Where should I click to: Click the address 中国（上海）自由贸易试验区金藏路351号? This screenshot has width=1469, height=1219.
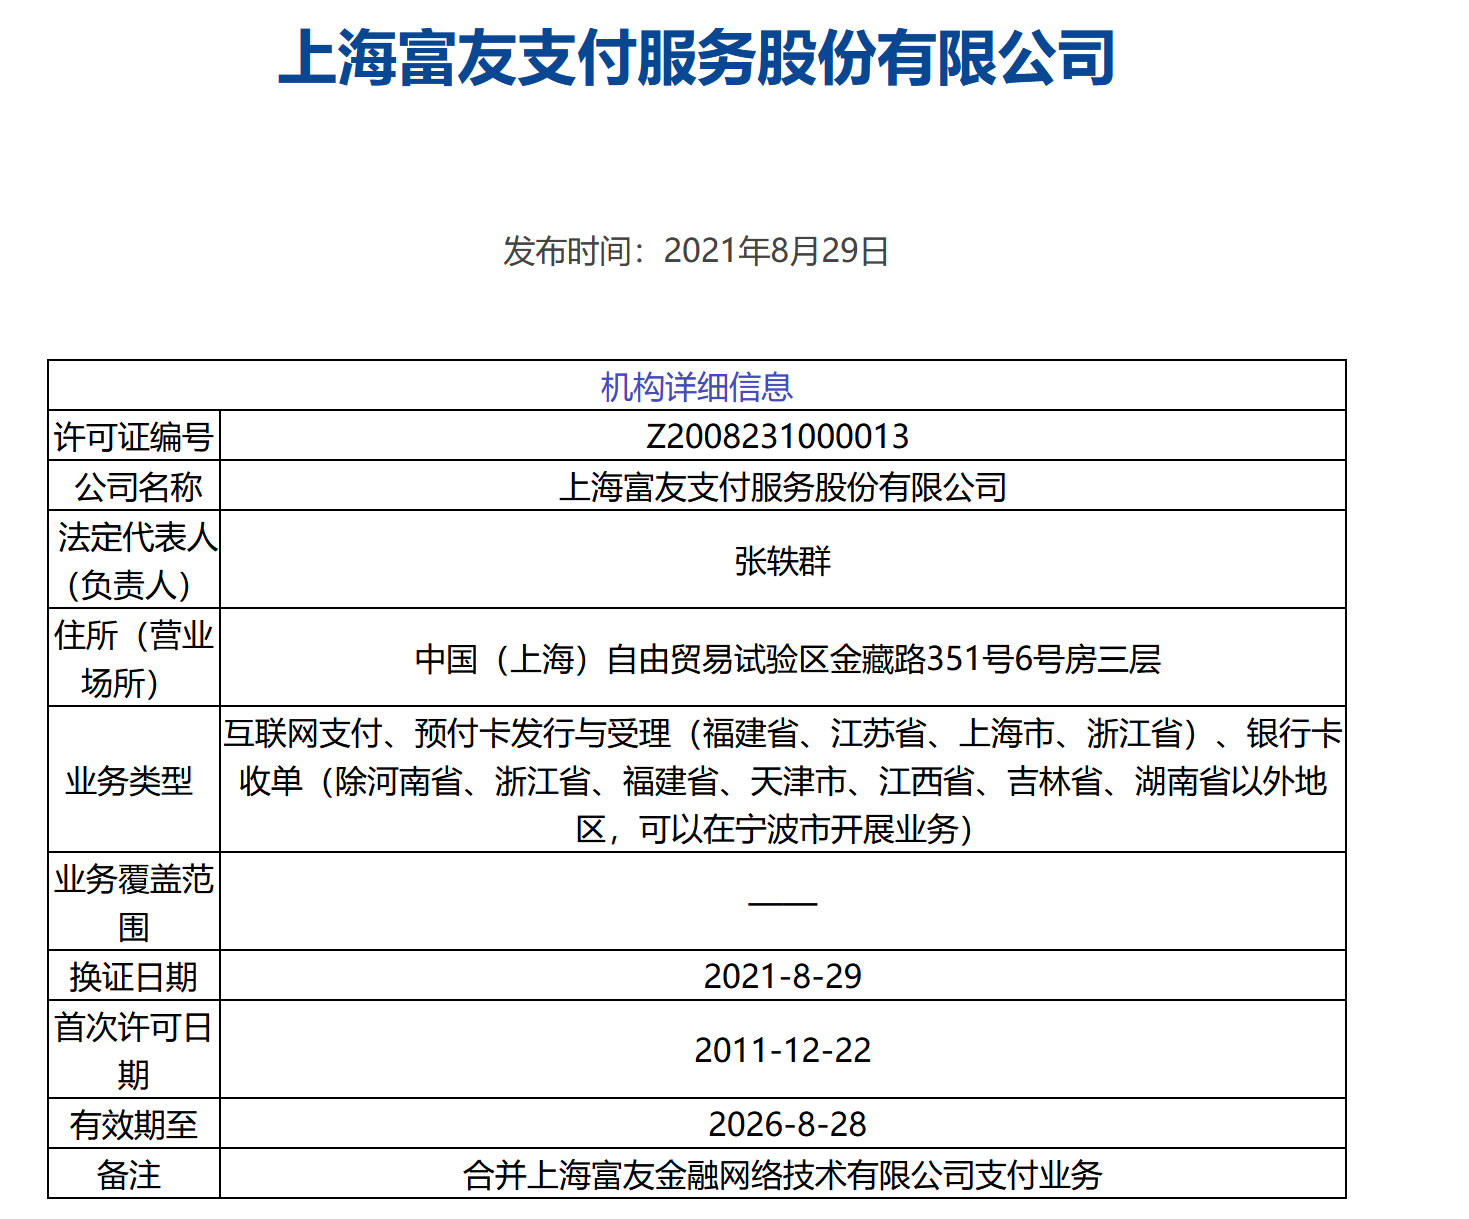[x=788, y=659]
